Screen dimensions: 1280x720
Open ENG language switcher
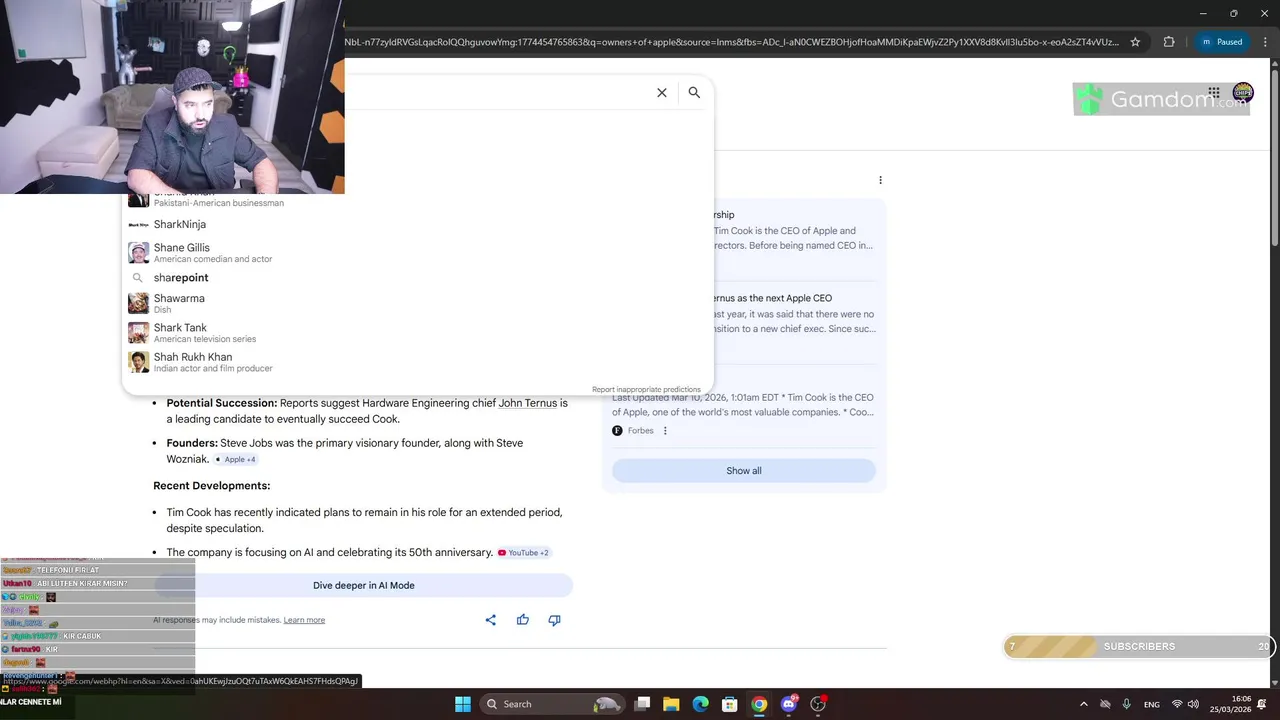click(x=1152, y=704)
